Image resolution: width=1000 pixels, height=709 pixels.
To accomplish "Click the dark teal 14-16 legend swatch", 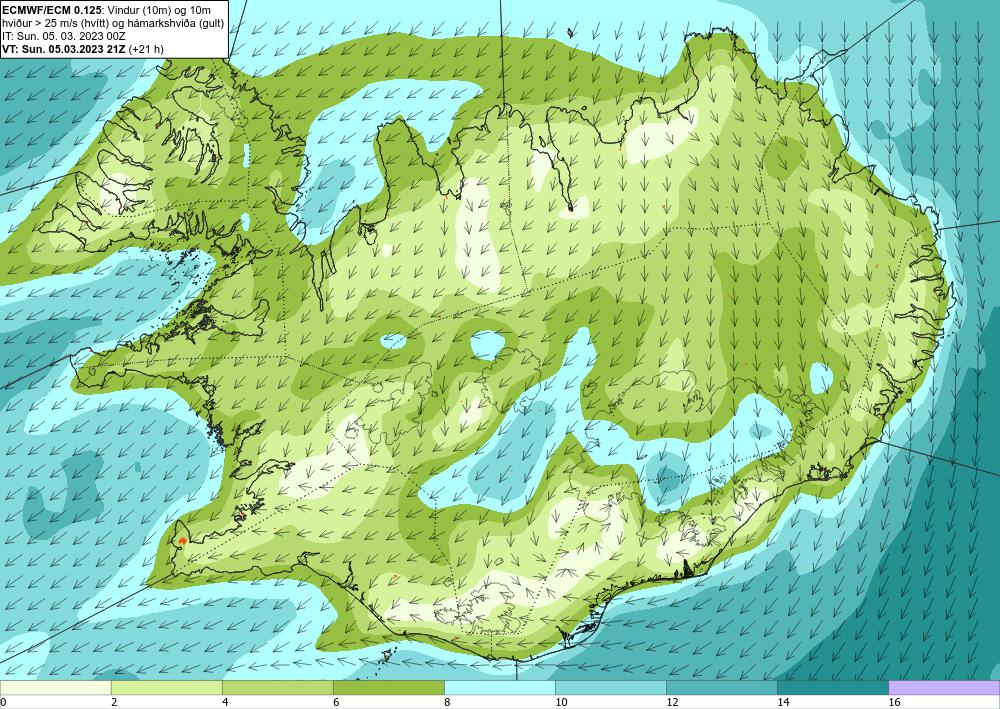I will (832, 687).
